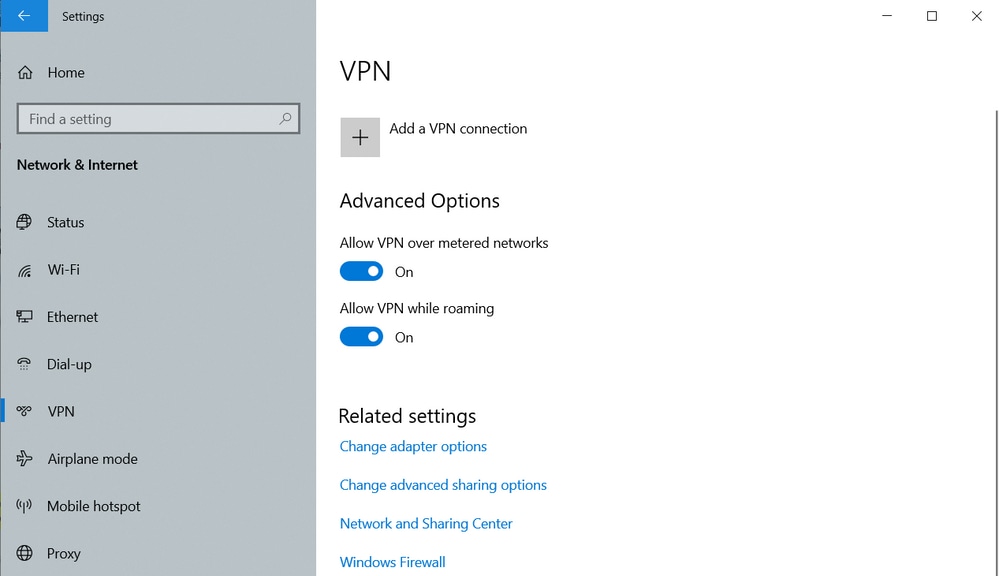Minimize the Settings window
Image resolution: width=999 pixels, height=576 pixels.
point(887,16)
